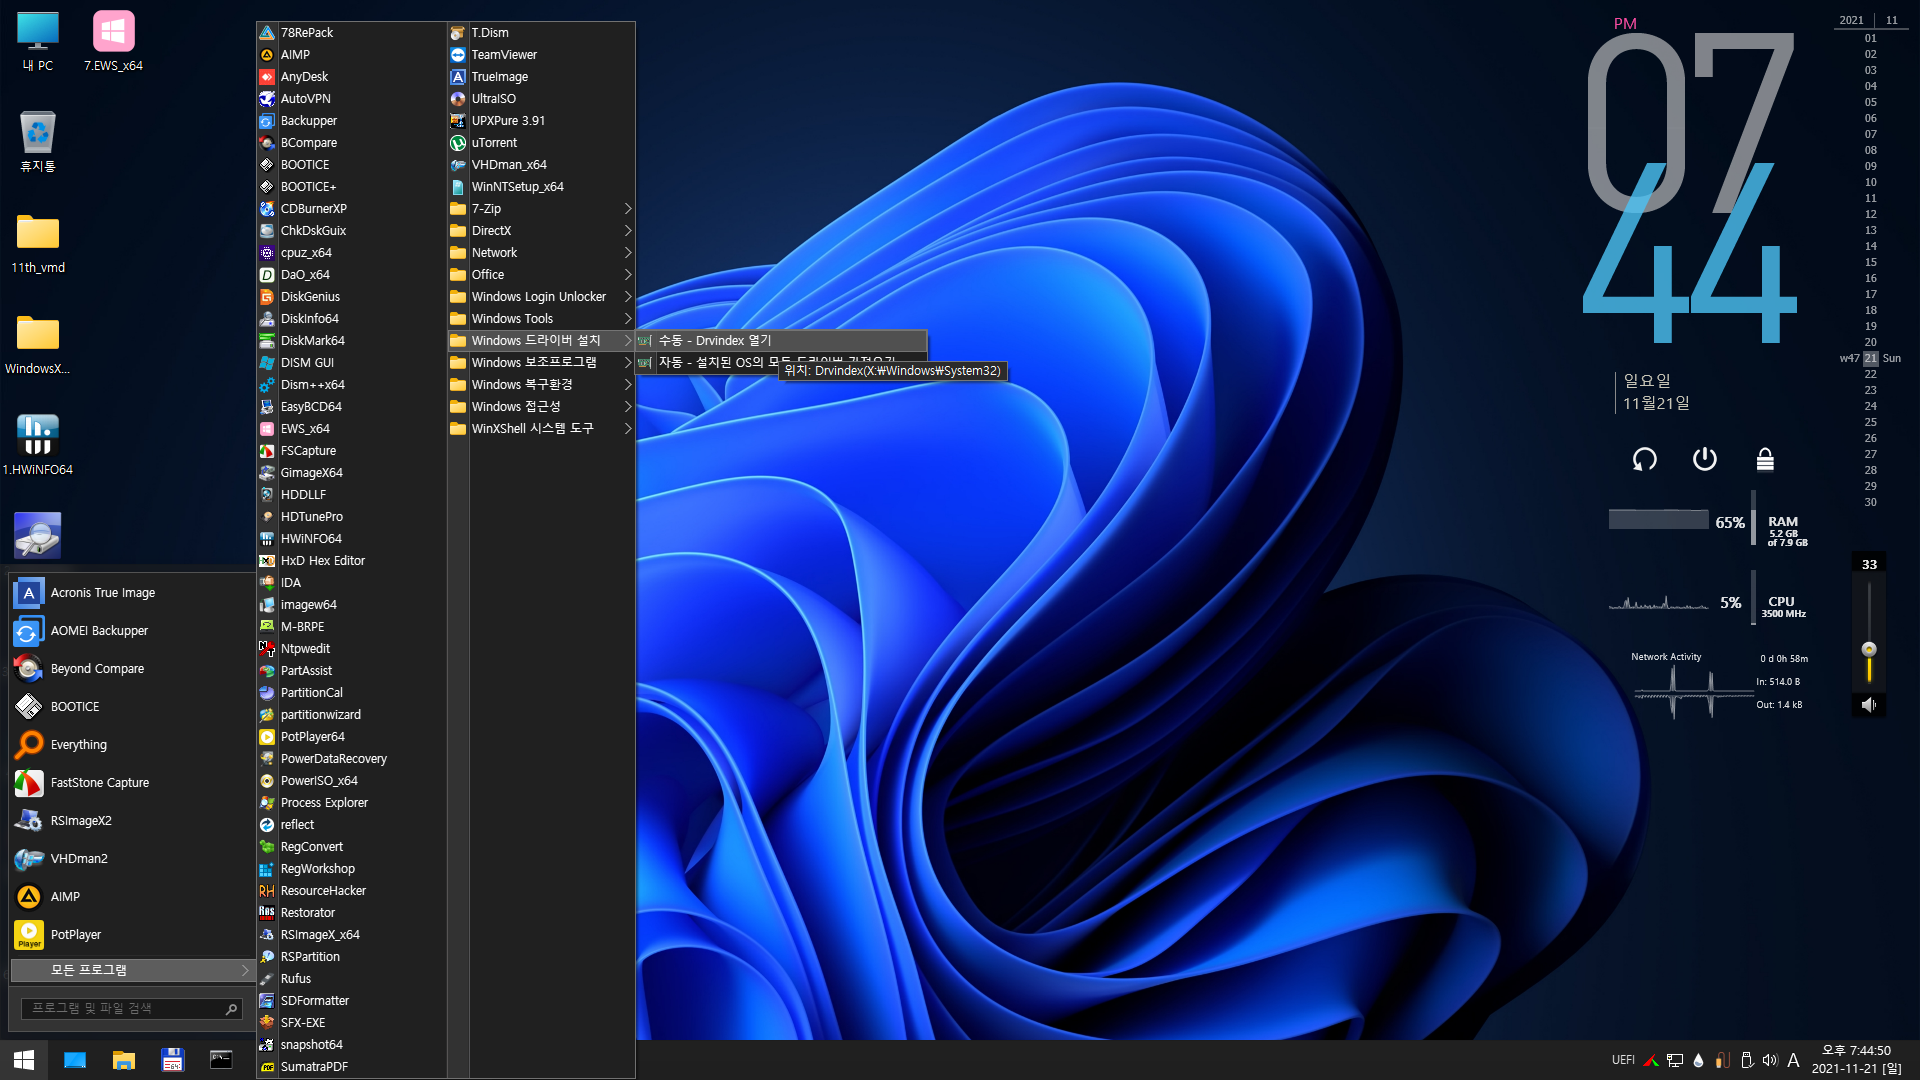Screen dimensions: 1920x1080
Task: Click the floppy disk save taskbar icon
Action: 173,1060
